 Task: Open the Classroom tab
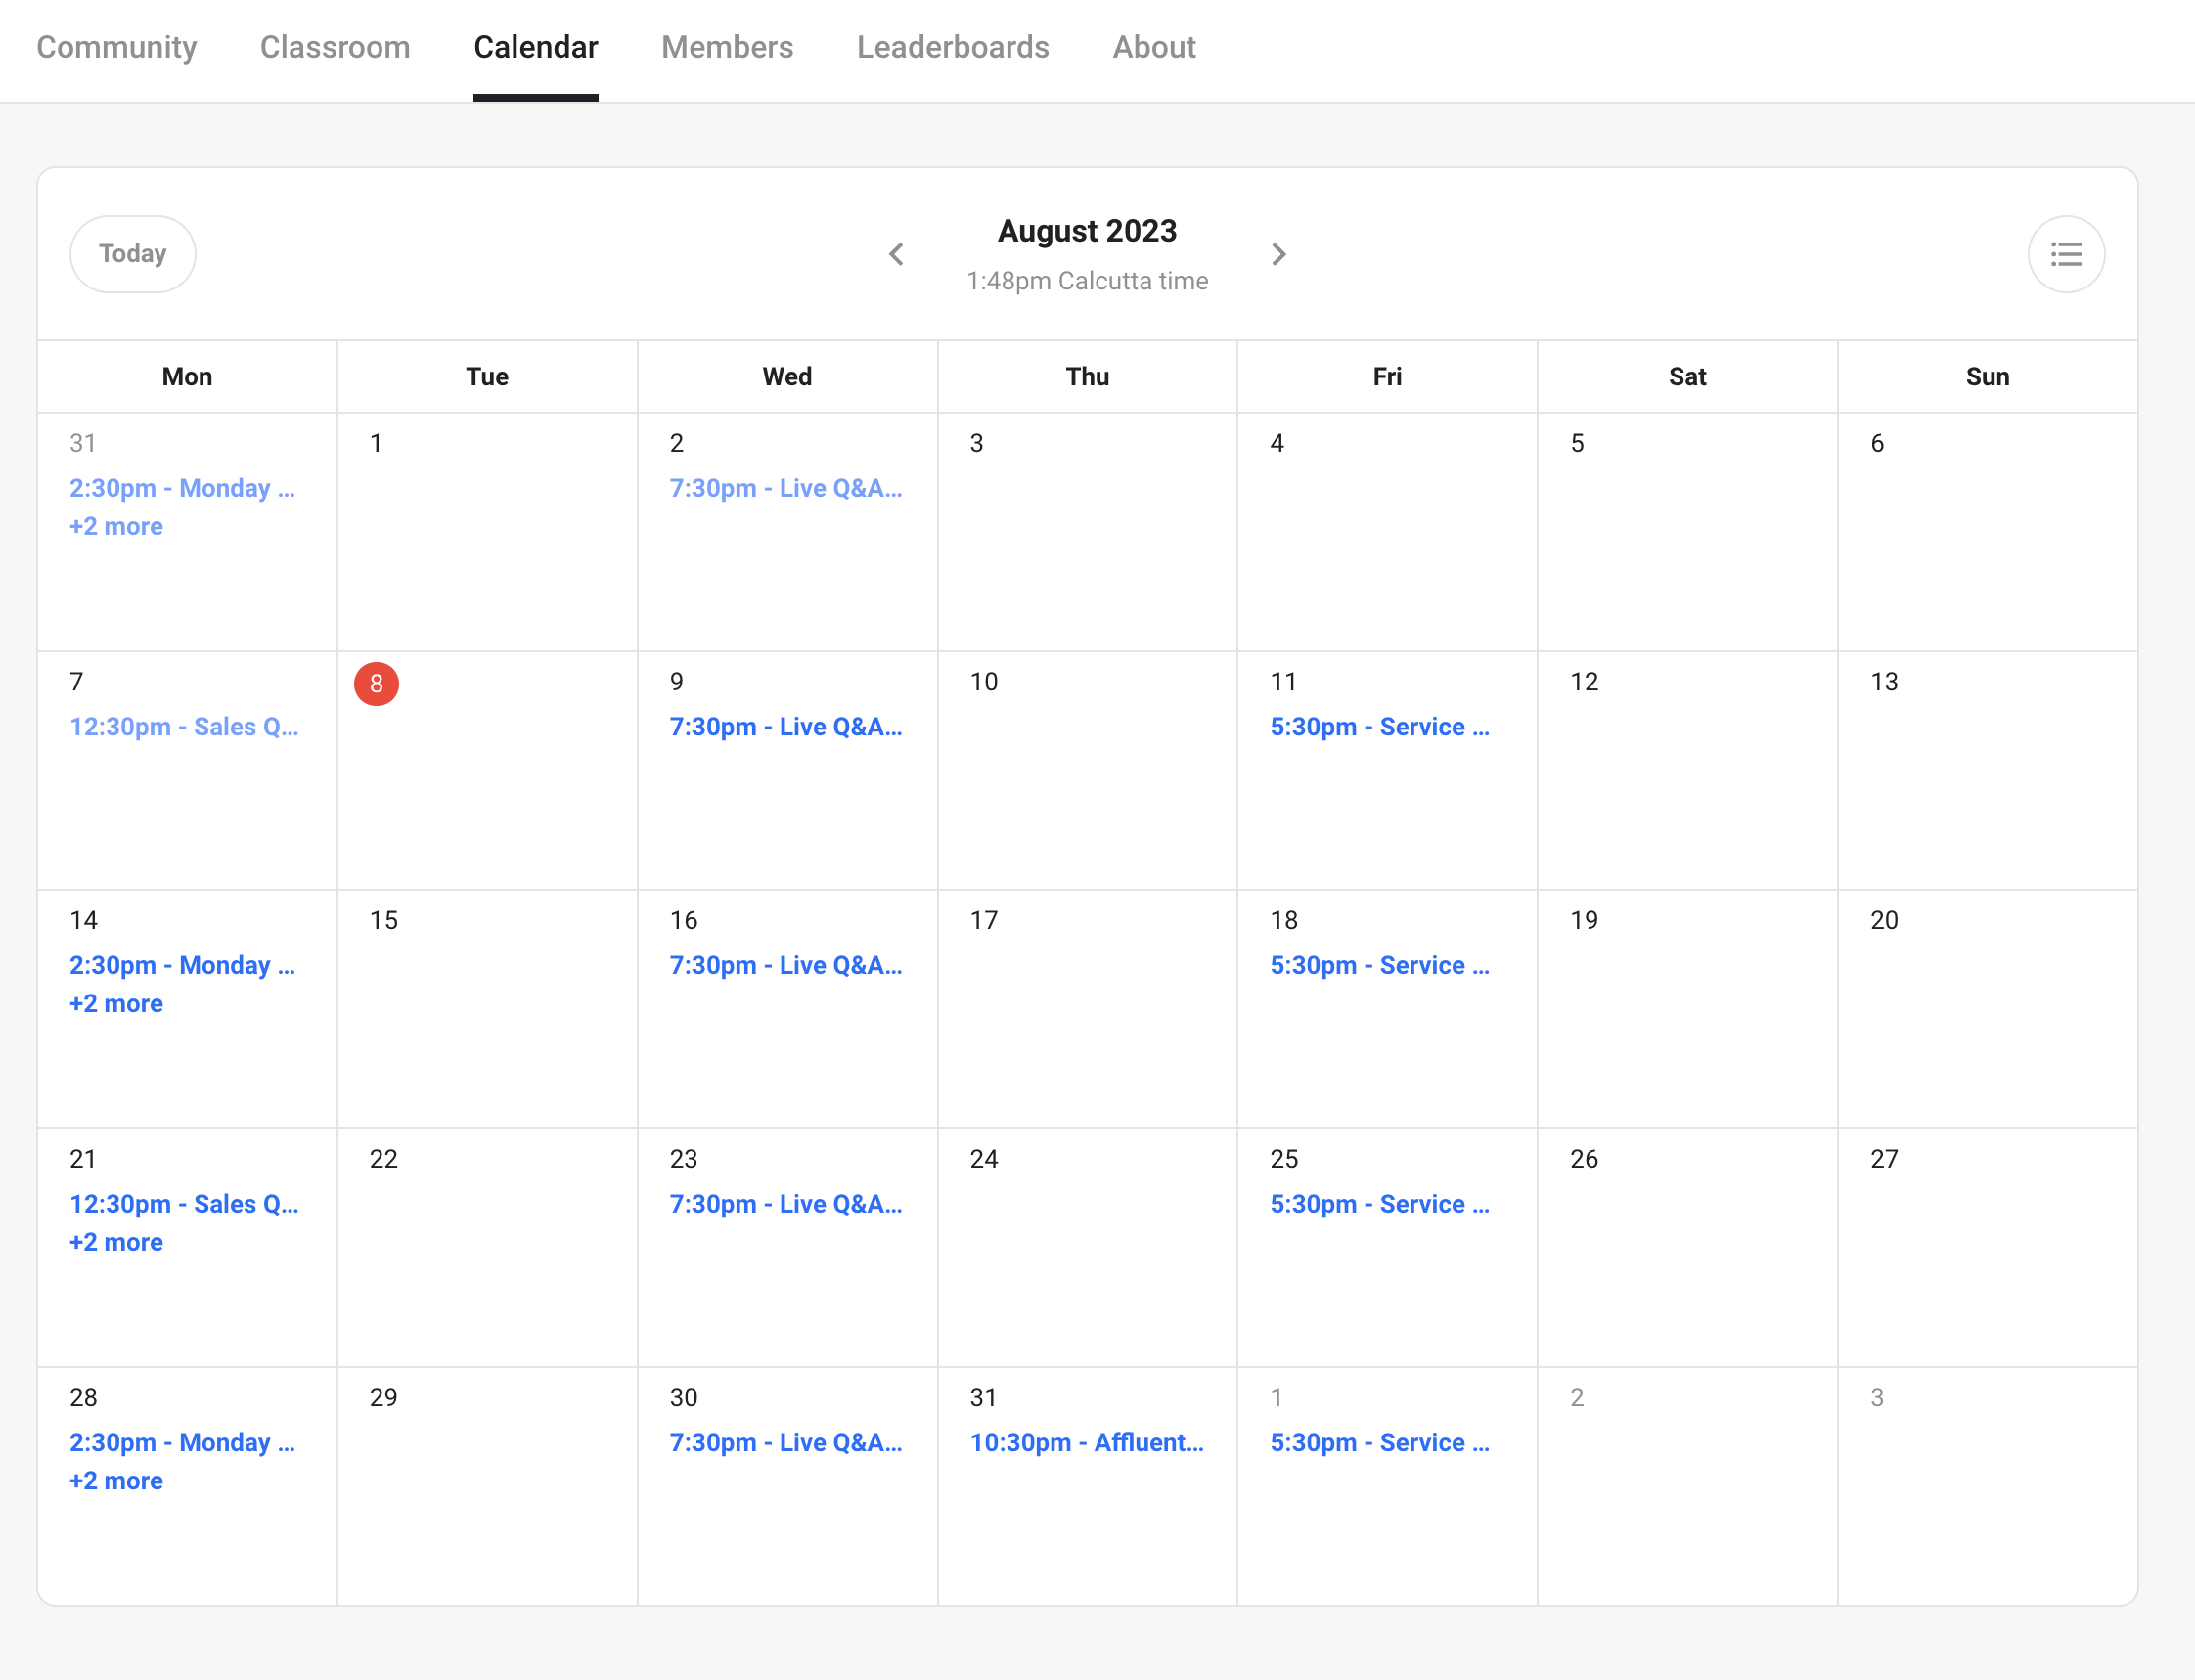(335, 47)
